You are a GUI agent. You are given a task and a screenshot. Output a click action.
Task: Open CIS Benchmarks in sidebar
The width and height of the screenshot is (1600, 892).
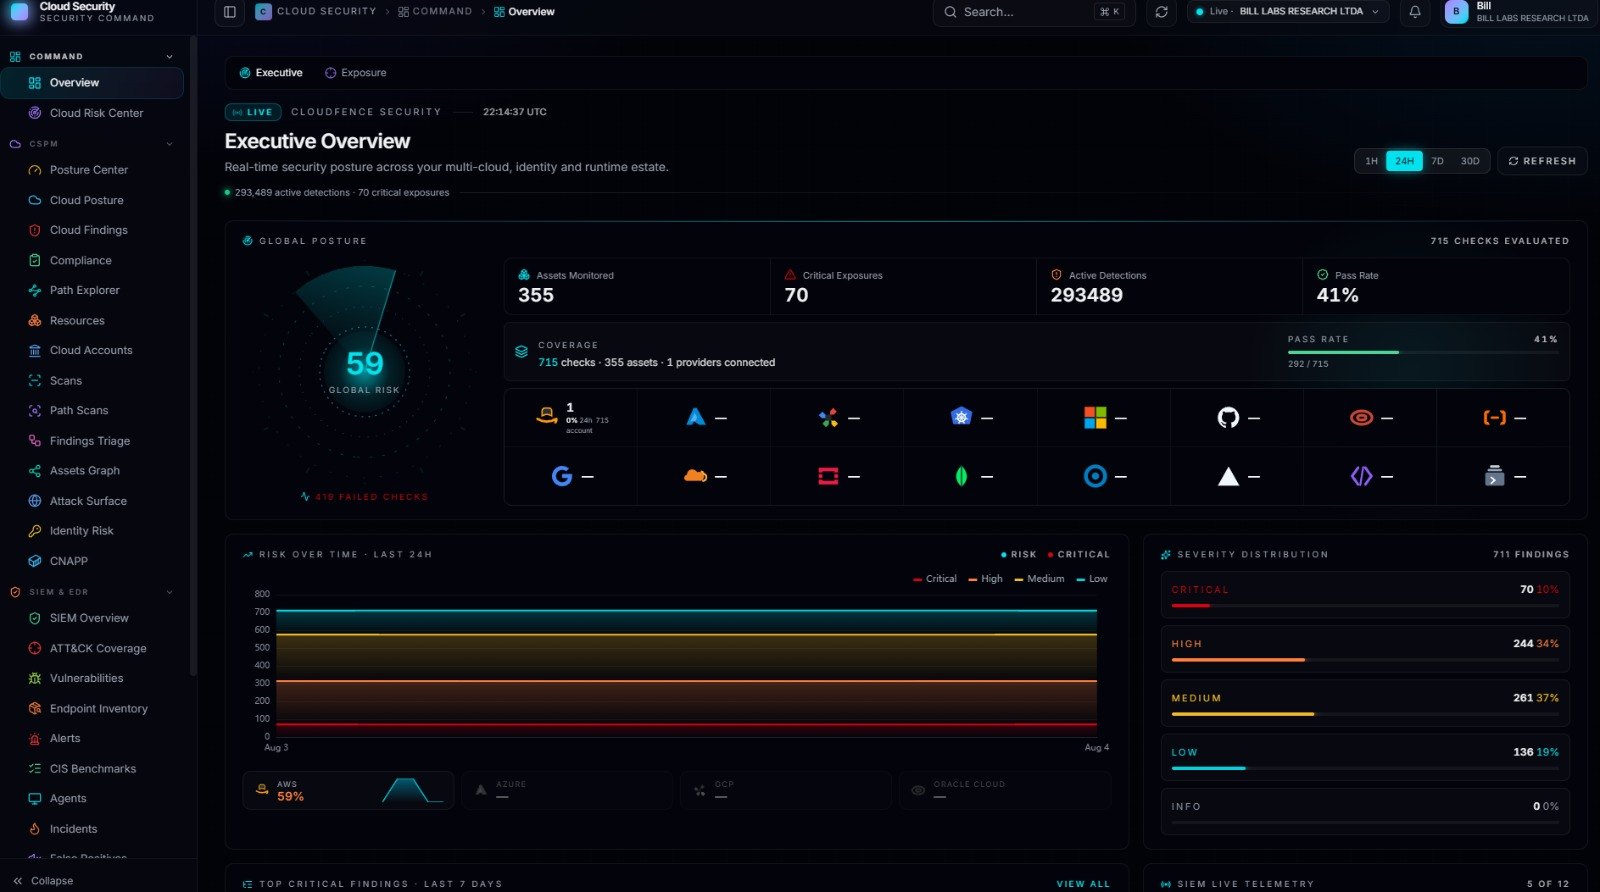(92, 768)
